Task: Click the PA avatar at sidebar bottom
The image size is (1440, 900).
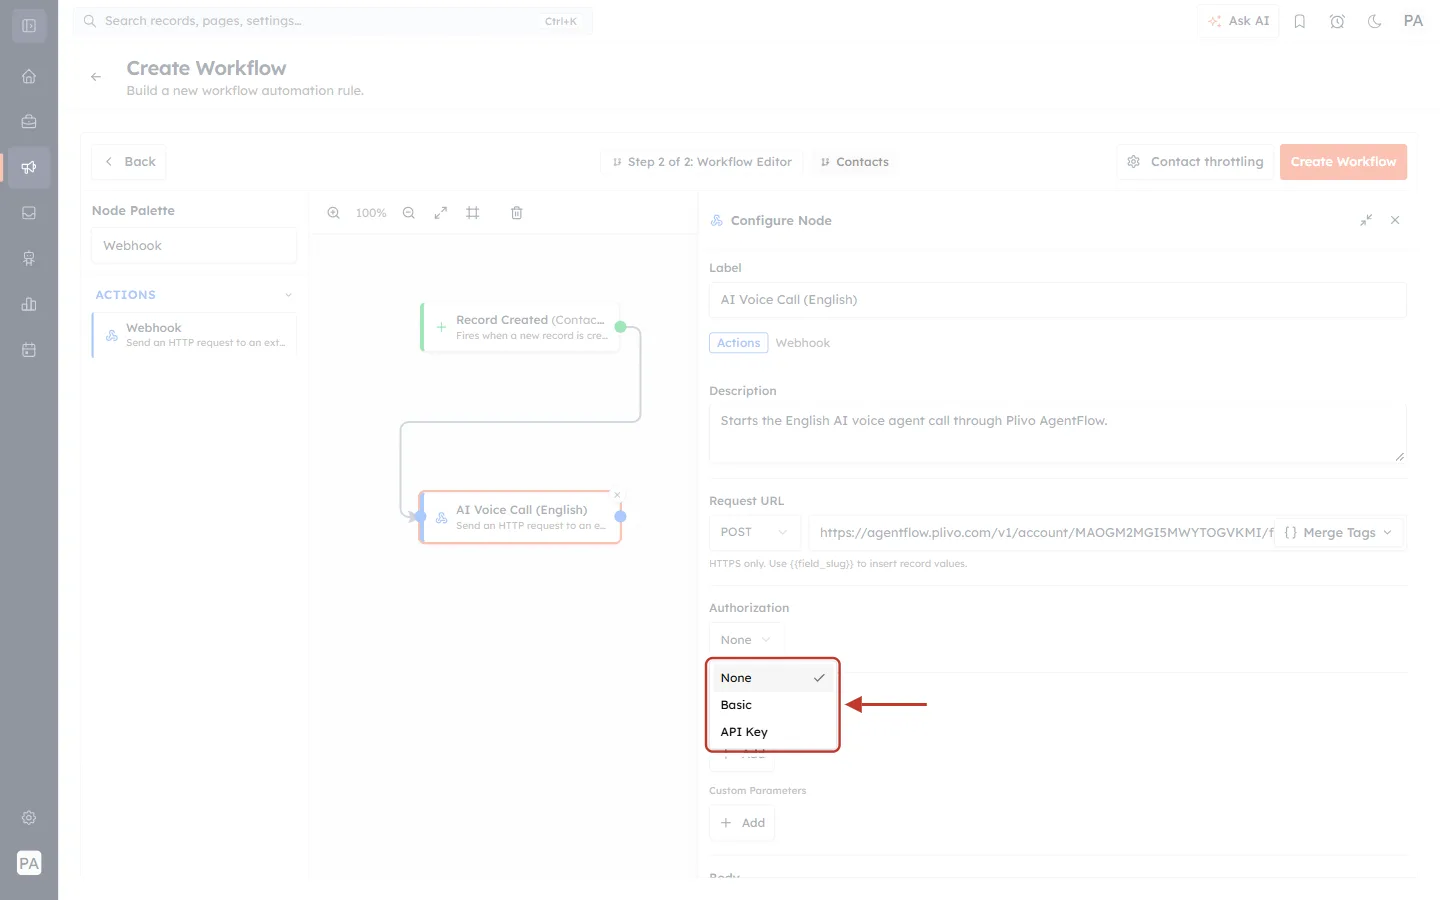Action: pos(29,863)
